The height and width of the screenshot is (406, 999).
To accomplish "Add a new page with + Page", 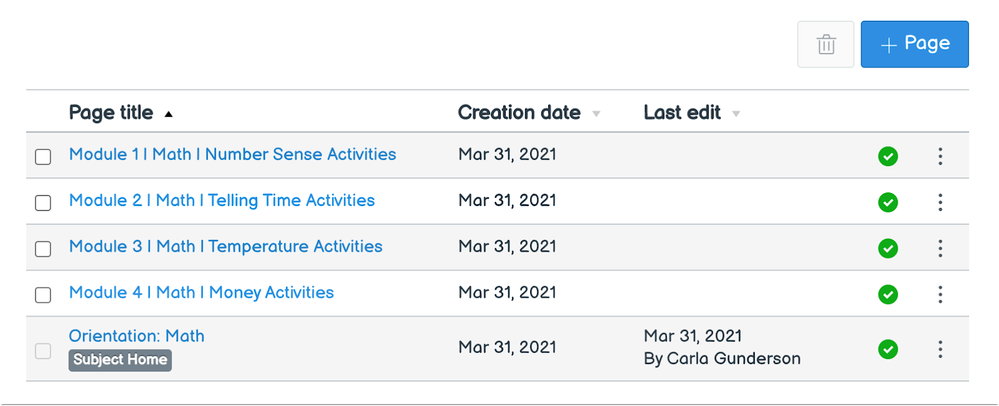I will pos(914,44).
